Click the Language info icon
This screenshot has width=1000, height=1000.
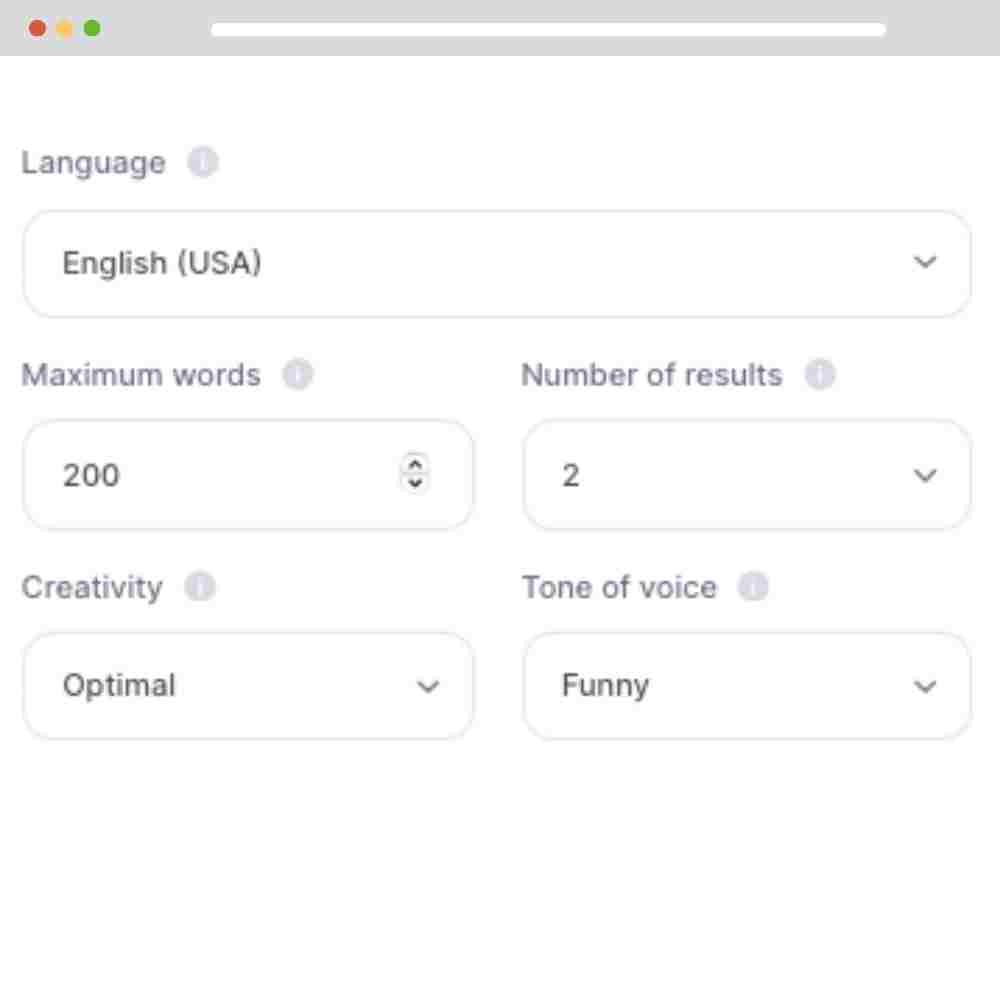coord(203,162)
